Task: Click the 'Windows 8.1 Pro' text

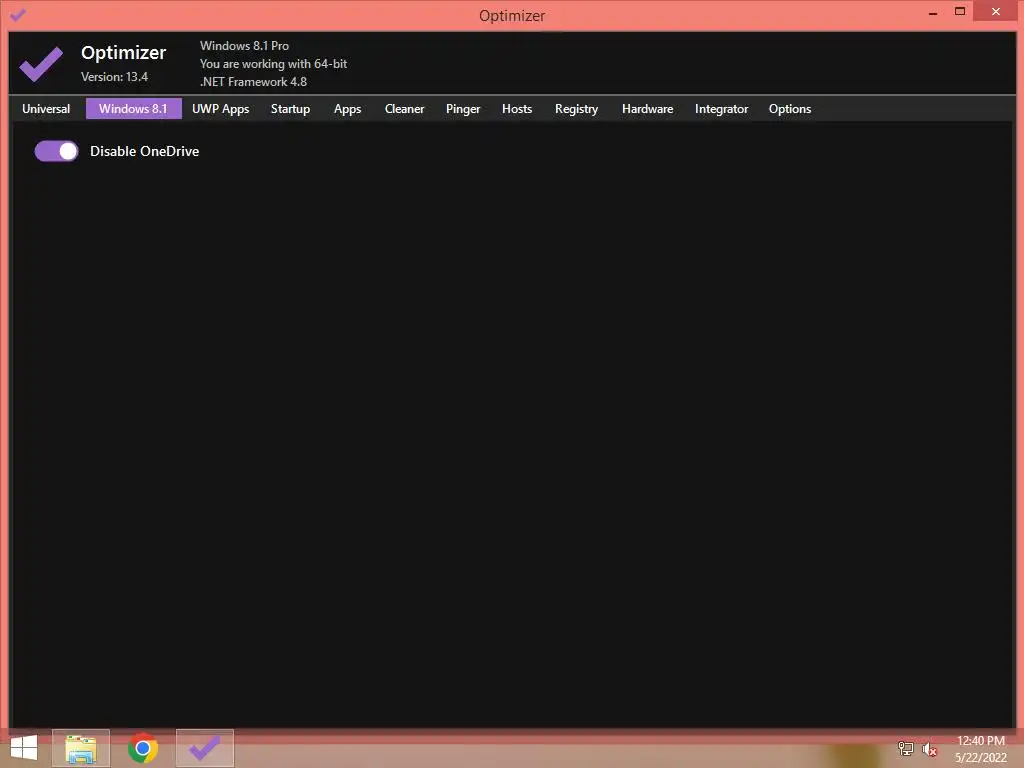Action: point(244,46)
